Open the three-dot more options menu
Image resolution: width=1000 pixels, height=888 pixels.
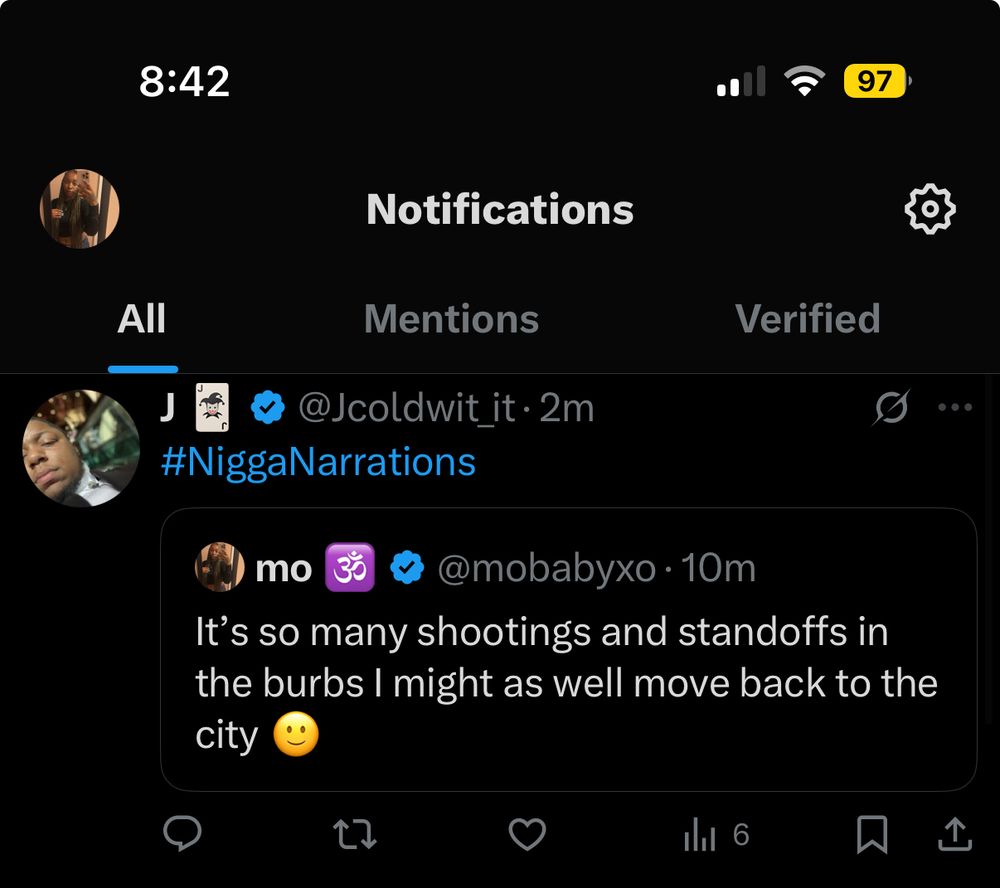tap(955, 407)
